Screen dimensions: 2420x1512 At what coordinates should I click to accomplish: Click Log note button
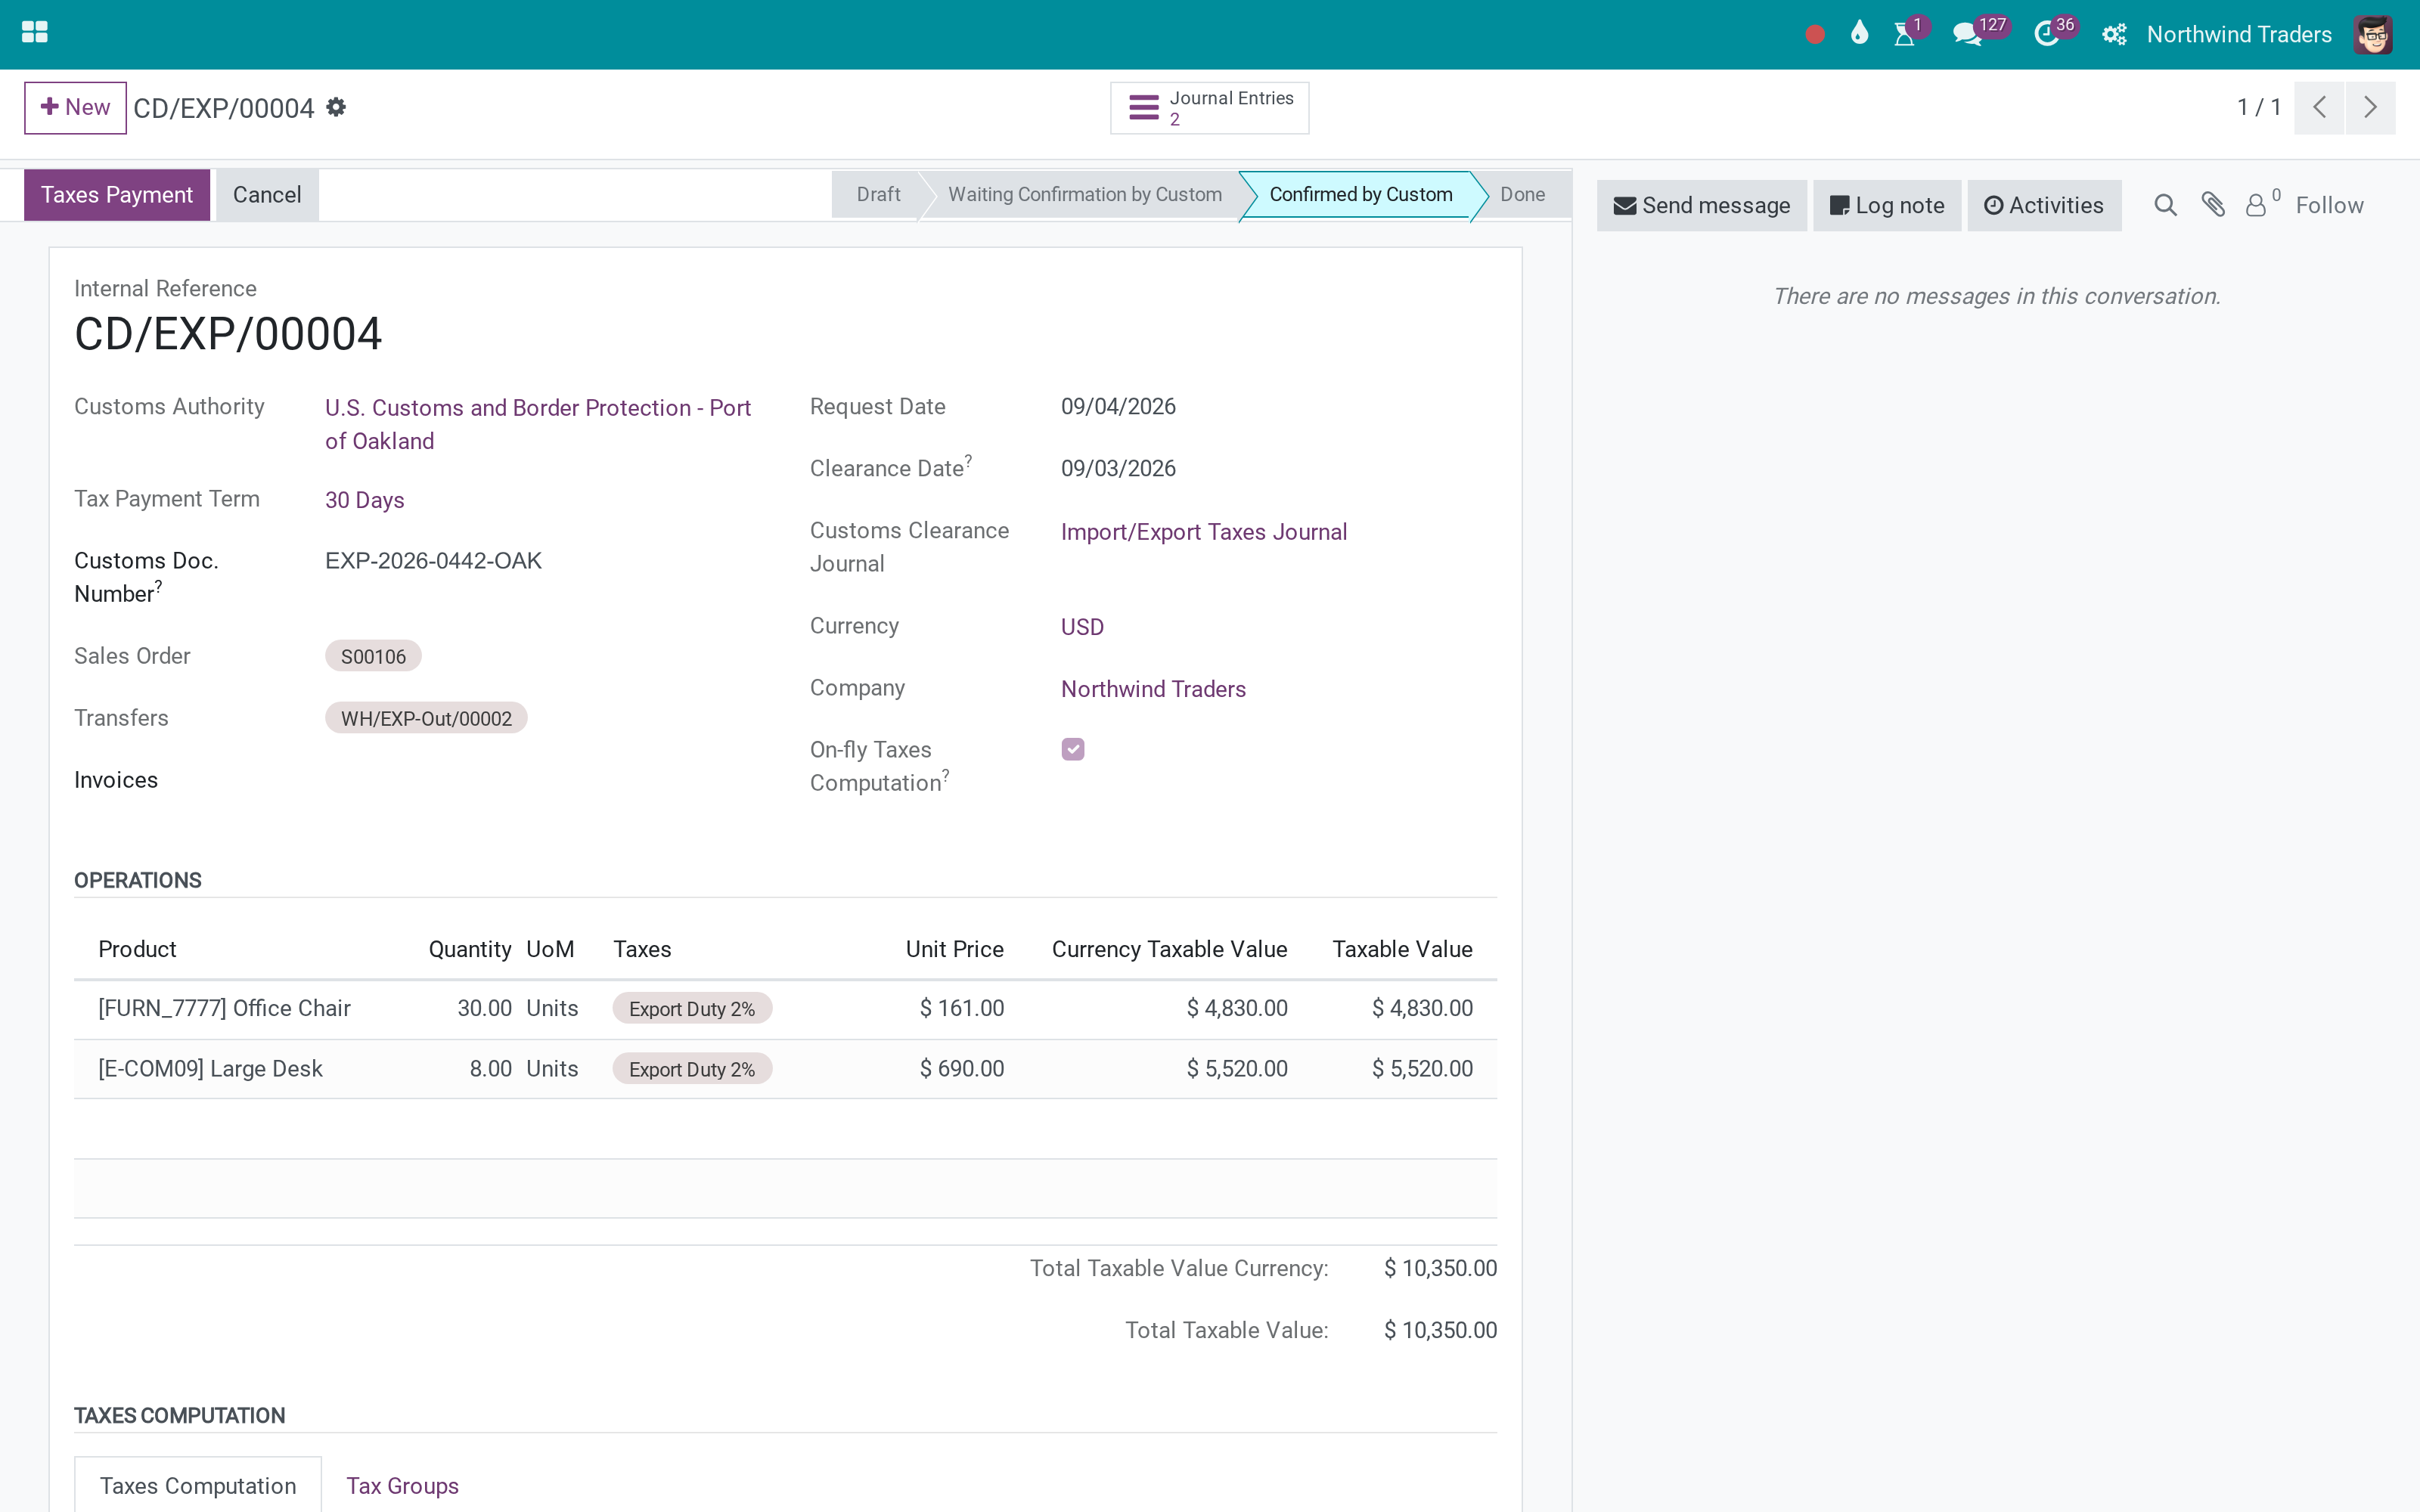point(1887,206)
